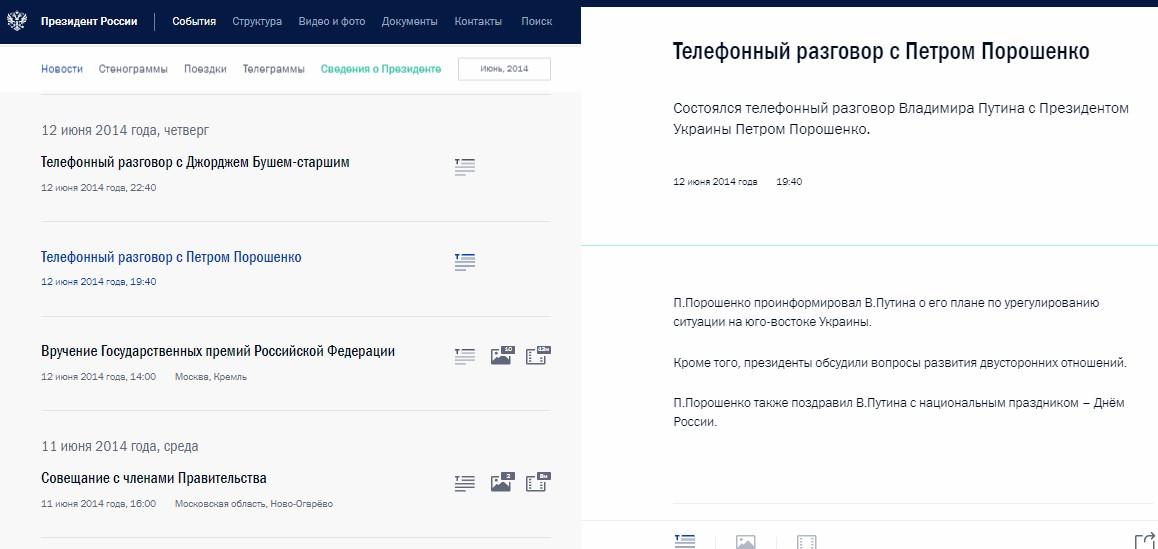Go to 'Документы' in the top navigation
Screen dimensions: 1158x549
pyautogui.click(x=409, y=21)
